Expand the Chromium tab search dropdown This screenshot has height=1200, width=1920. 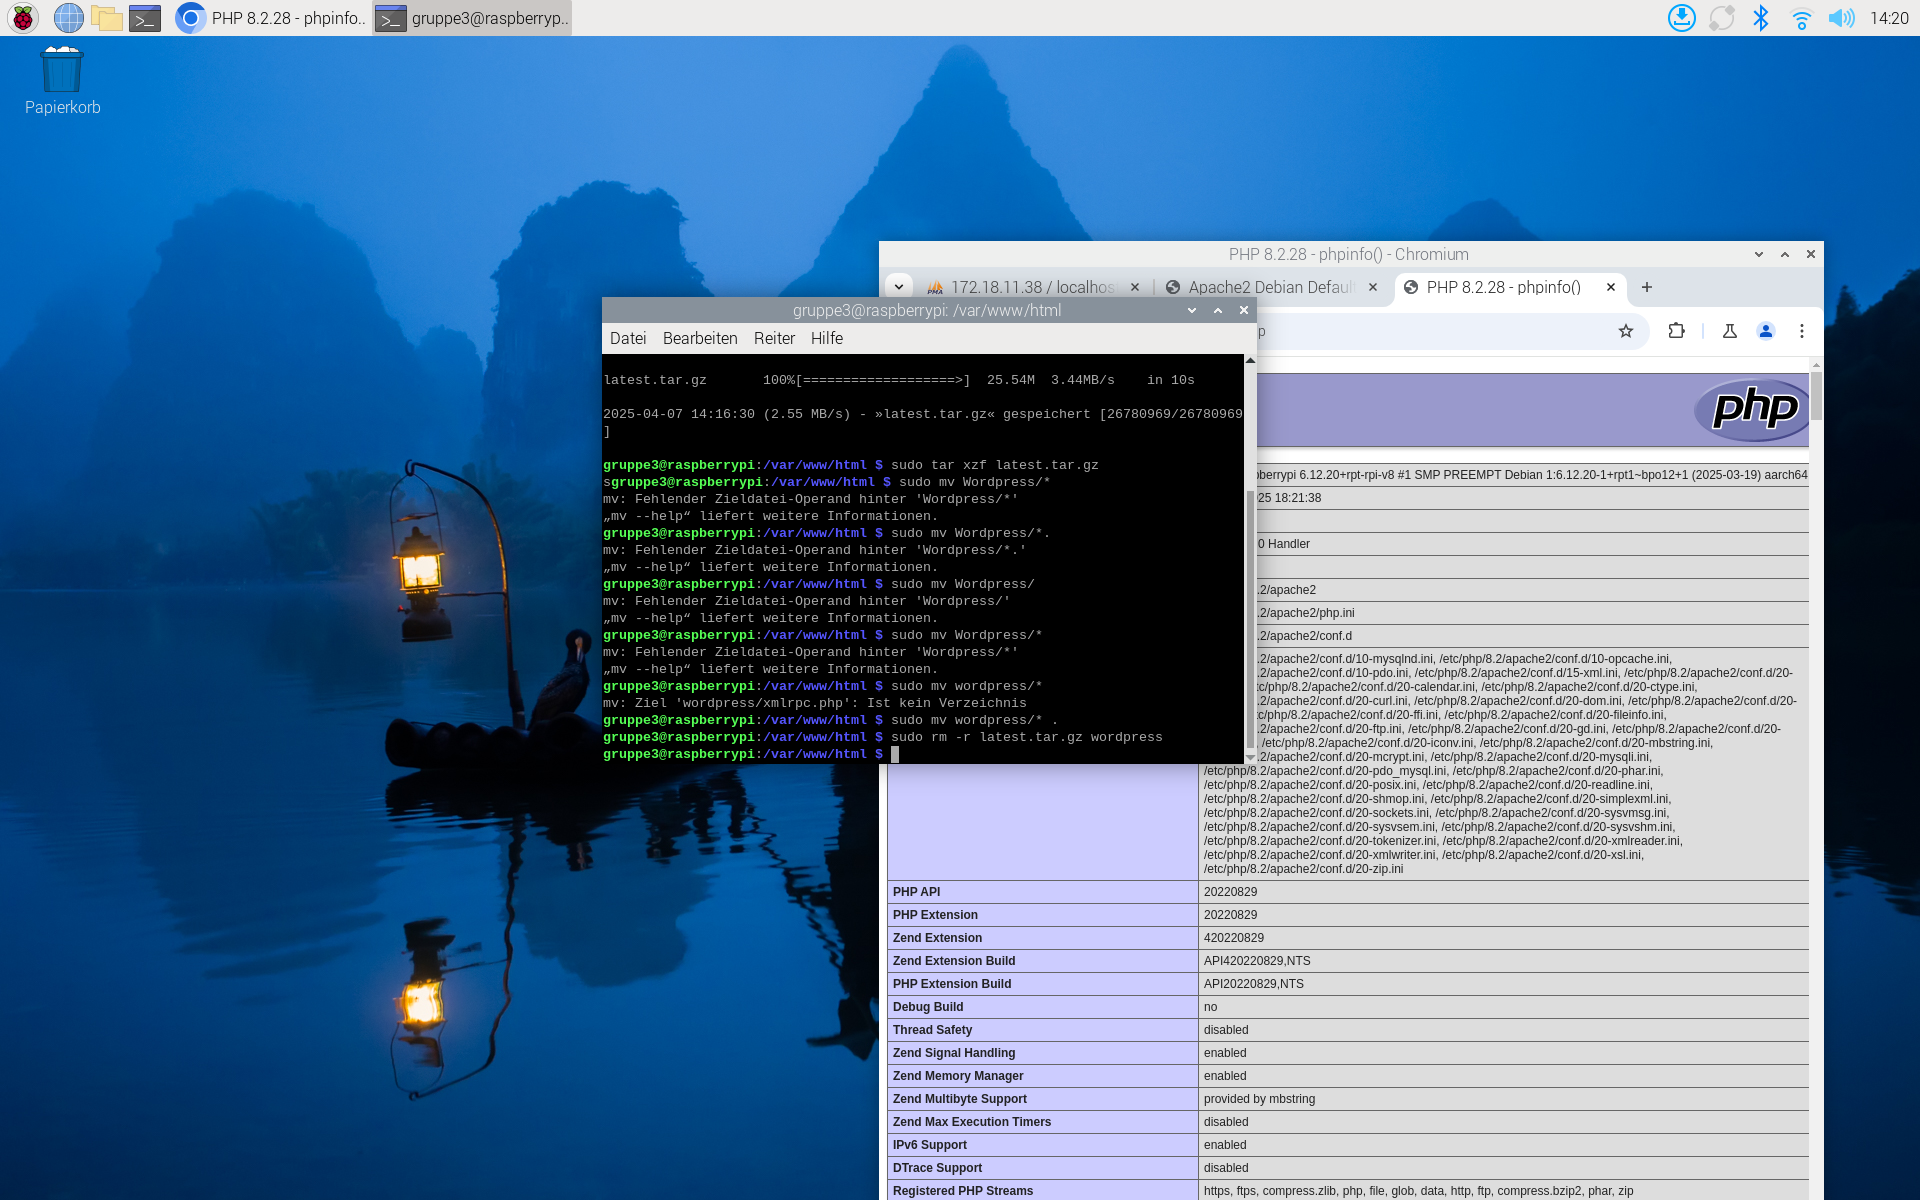click(x=899, y=287)
